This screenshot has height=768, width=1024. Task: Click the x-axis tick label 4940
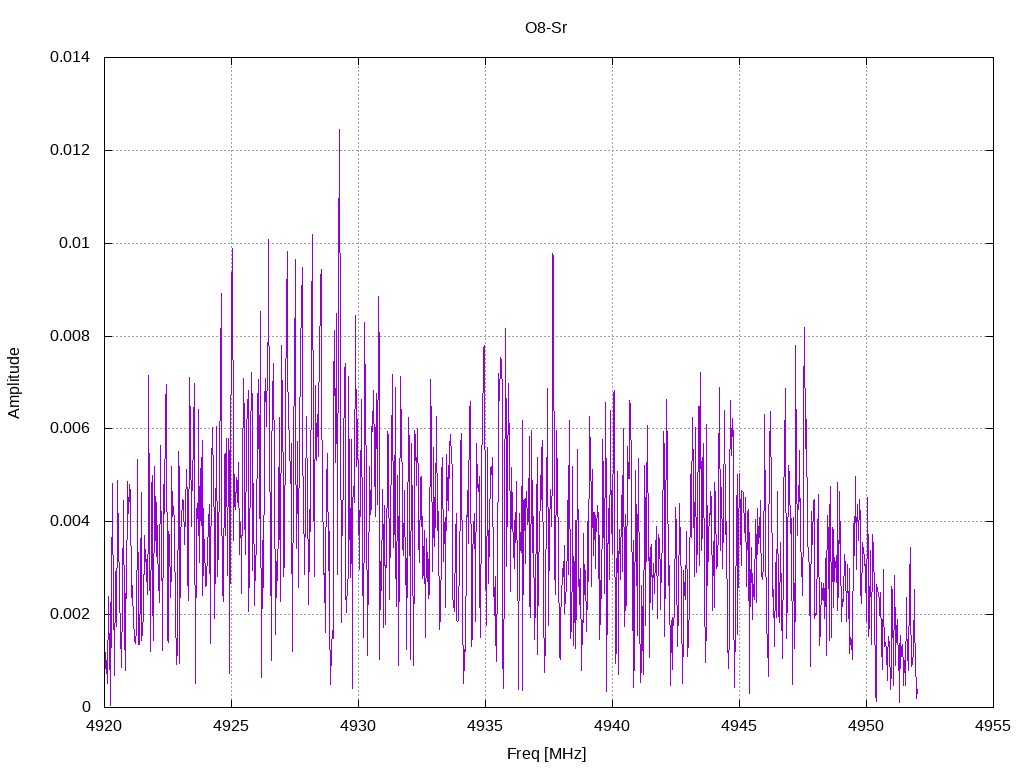pyautogui.click(x=613, y=726)
